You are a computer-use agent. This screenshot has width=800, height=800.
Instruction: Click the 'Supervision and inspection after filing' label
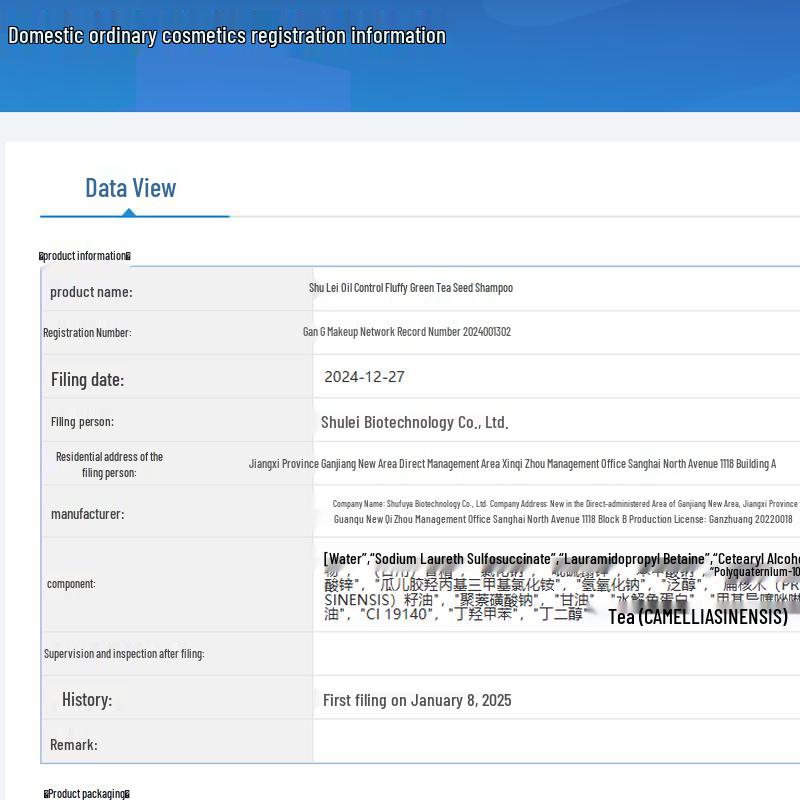point(124,654)
